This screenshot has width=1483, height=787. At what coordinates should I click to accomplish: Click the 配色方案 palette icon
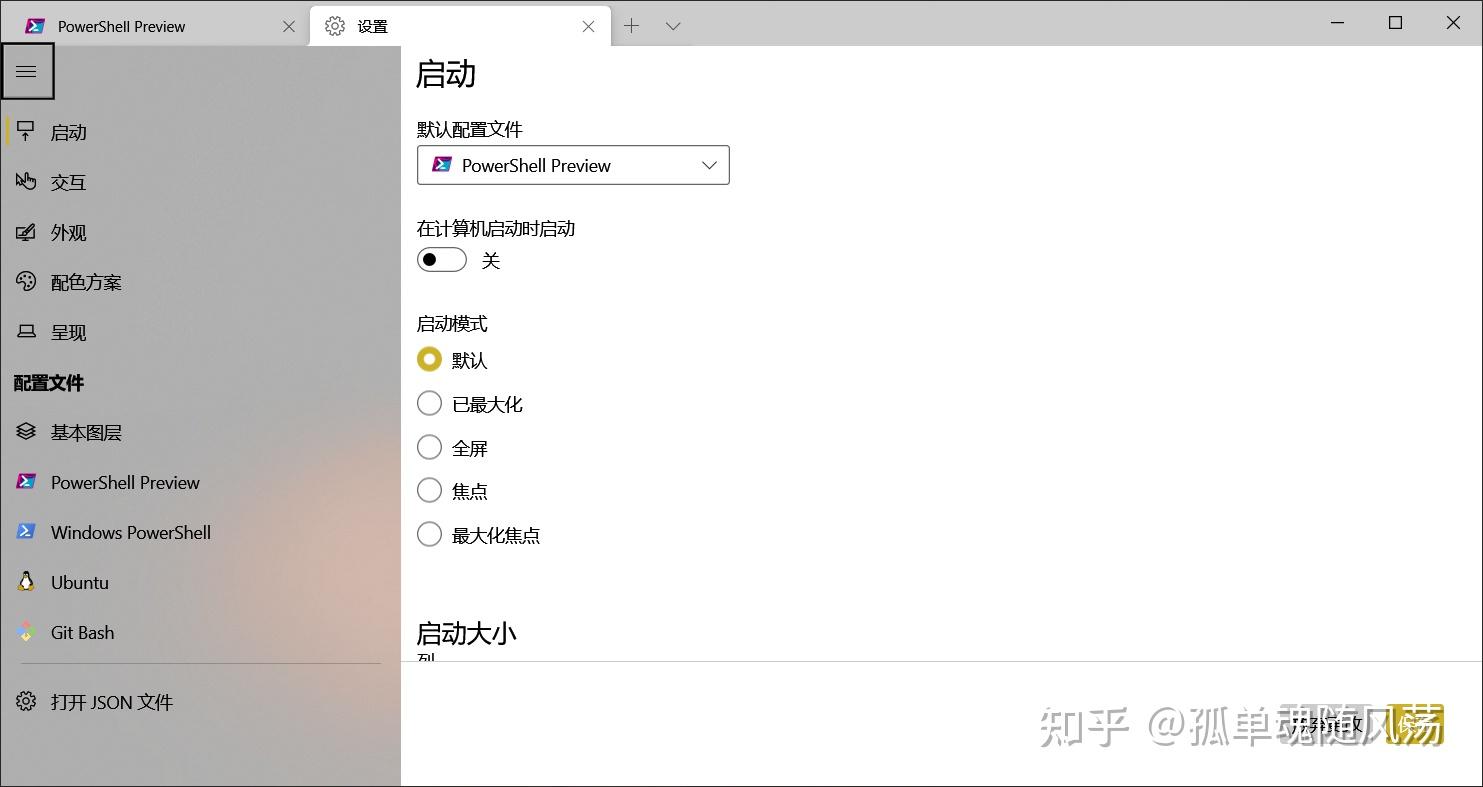point(26,282)
